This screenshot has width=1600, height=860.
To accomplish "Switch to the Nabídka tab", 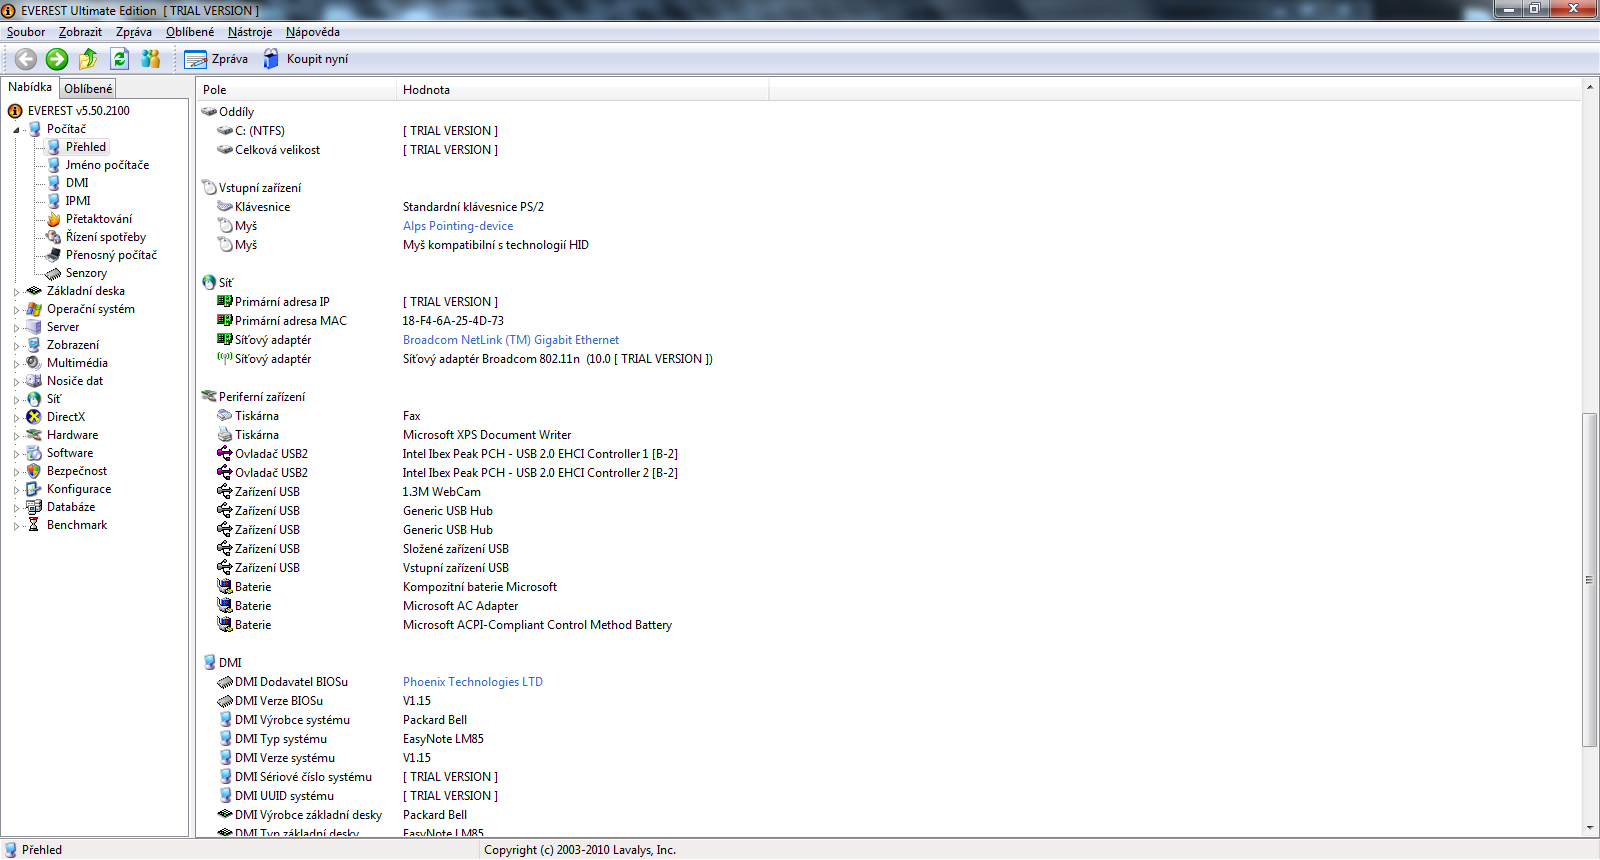I will pyautogui.click(x=30, y=87).
